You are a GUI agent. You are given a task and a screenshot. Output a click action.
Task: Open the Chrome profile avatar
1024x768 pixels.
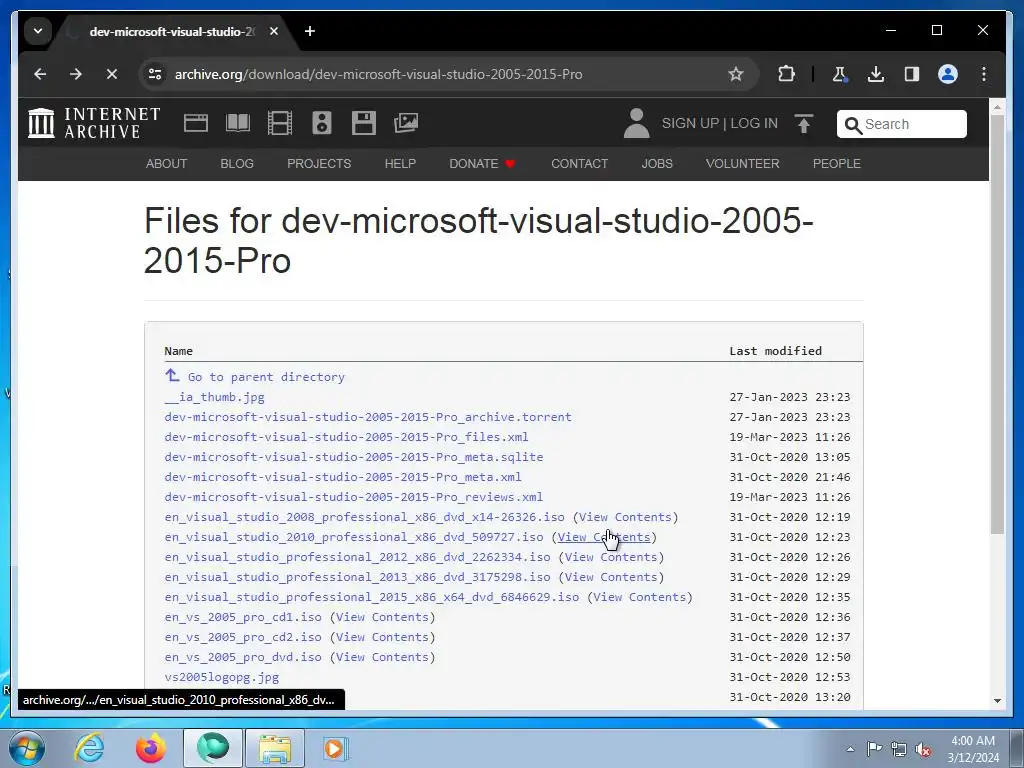click(x=948, y=74)
